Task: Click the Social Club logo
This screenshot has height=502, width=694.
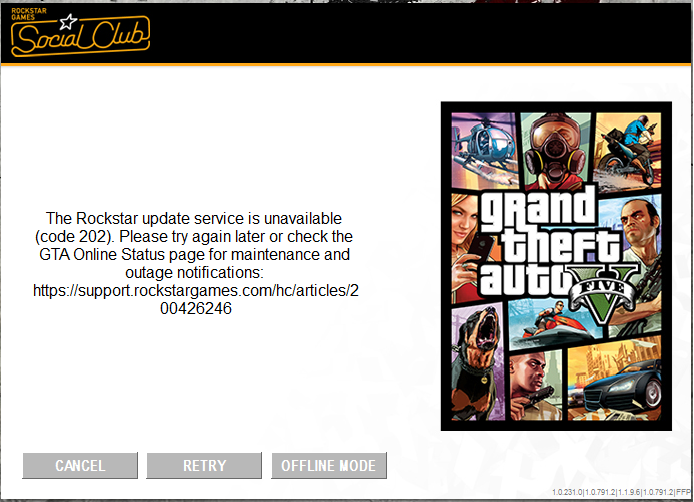Action: [x=80, y=32]
